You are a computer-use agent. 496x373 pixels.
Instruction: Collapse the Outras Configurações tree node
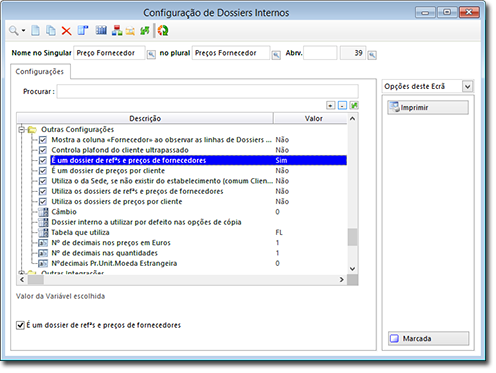(22, 129)
